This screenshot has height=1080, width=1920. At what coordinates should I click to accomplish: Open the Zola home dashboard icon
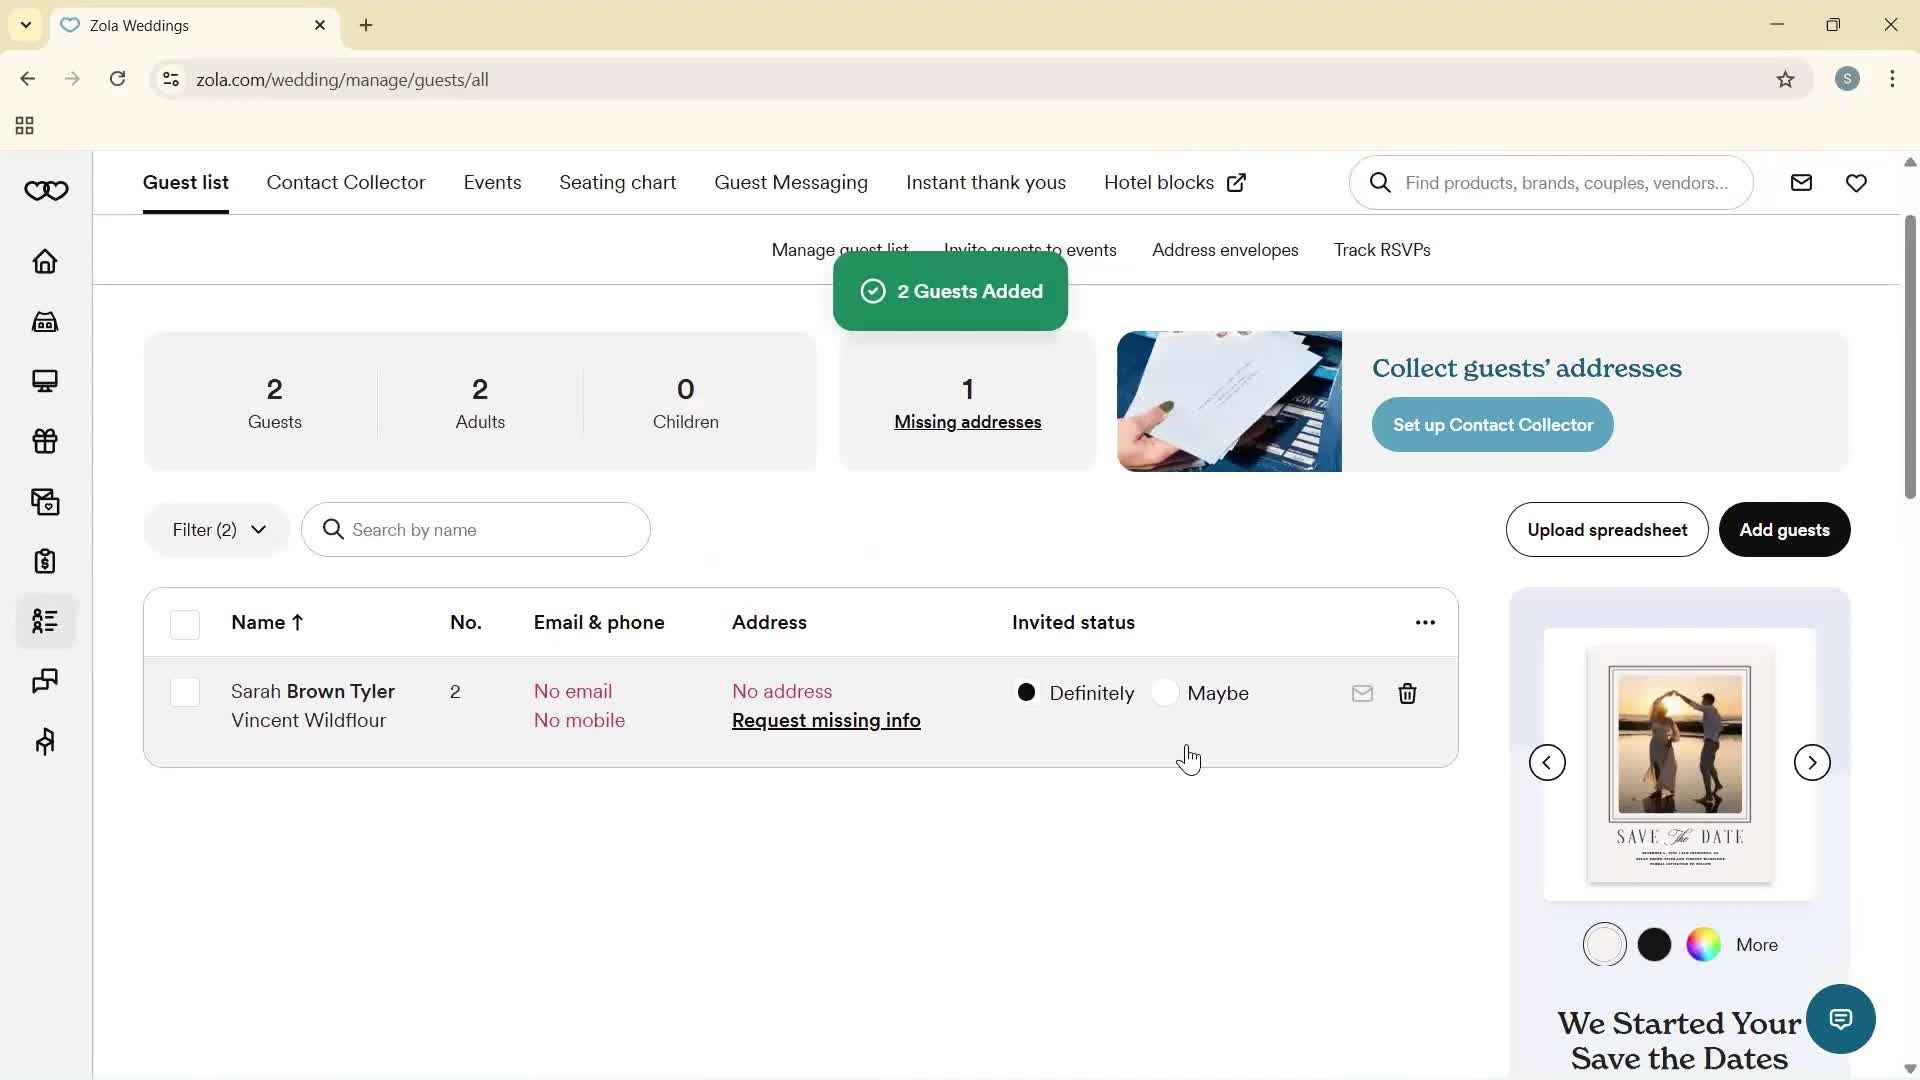tap(45, 262)
